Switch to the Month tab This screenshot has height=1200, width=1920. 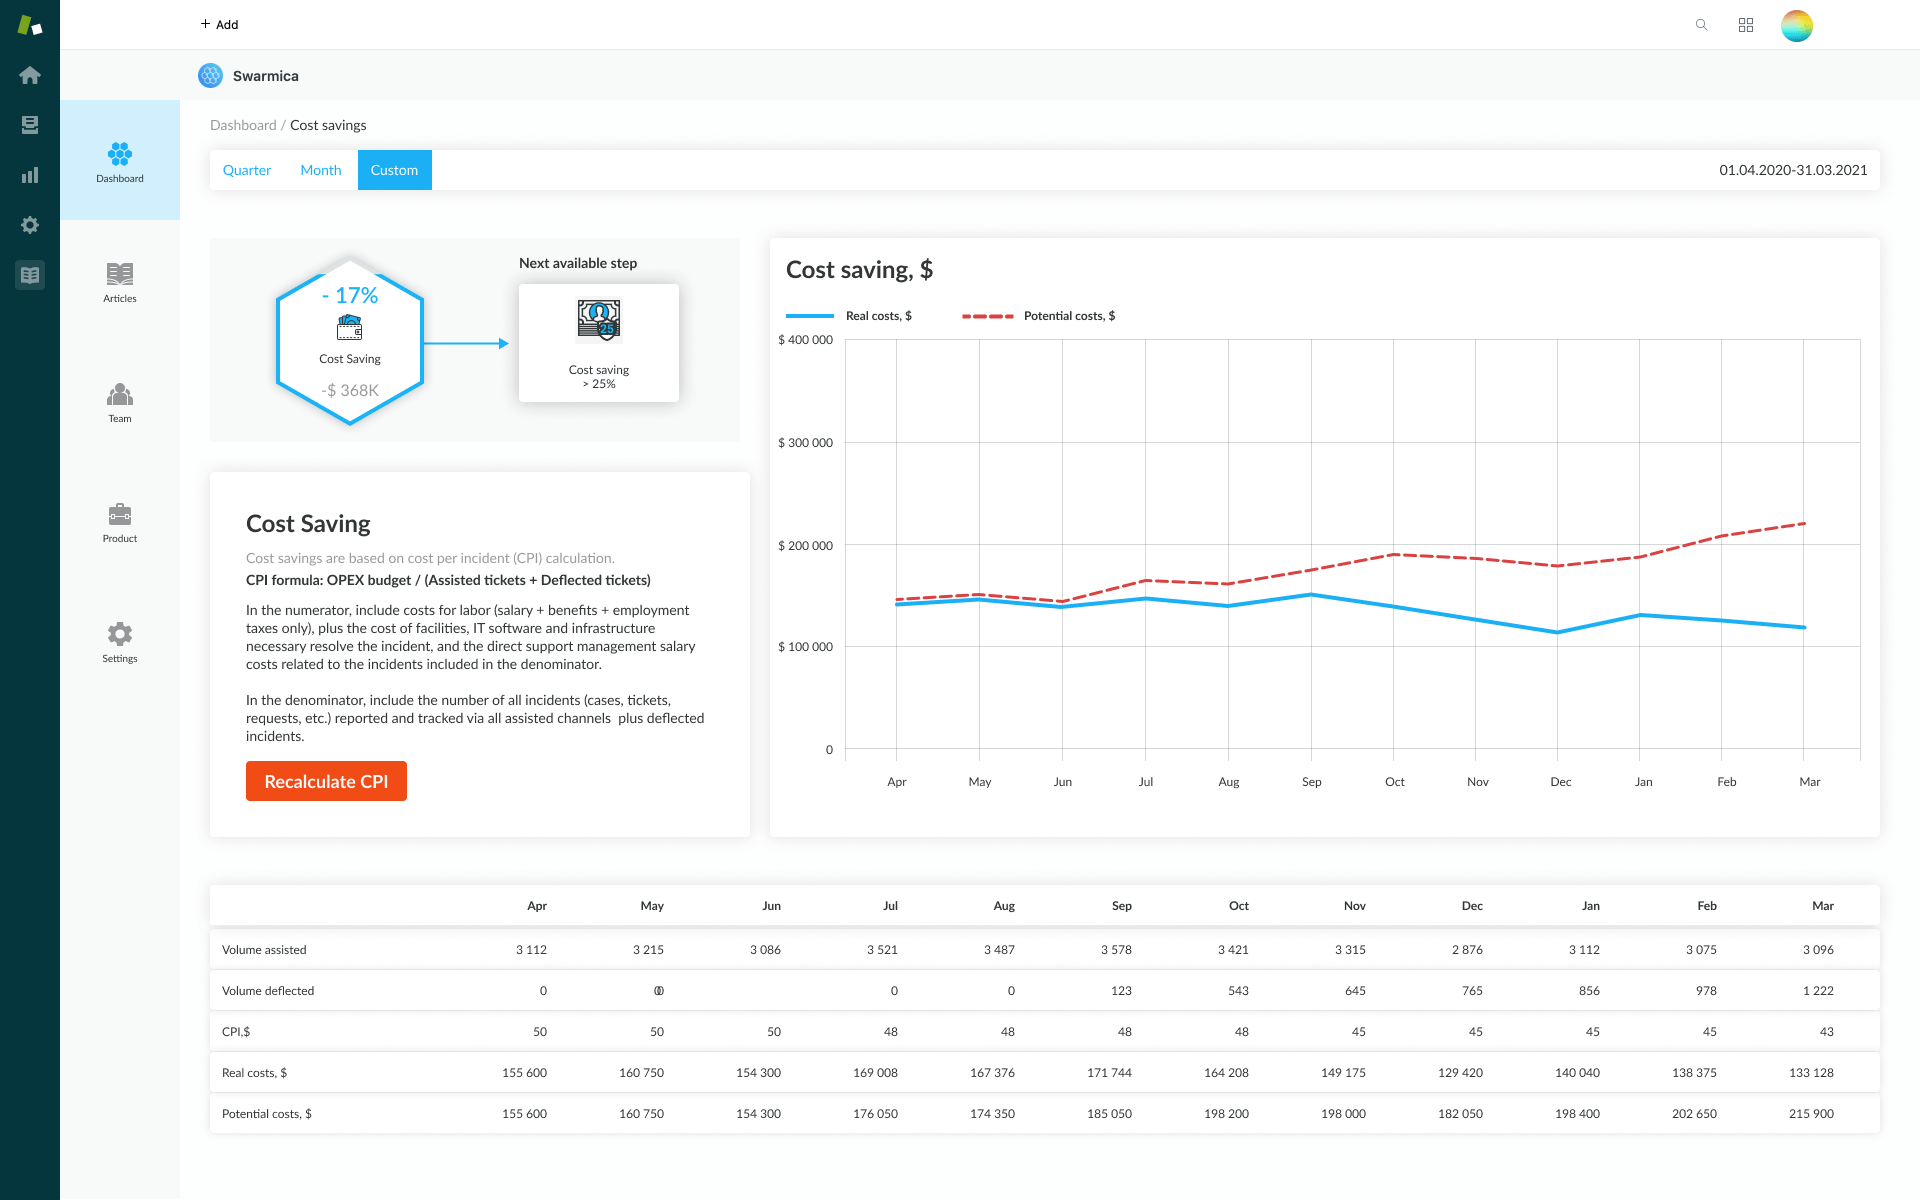320,170
